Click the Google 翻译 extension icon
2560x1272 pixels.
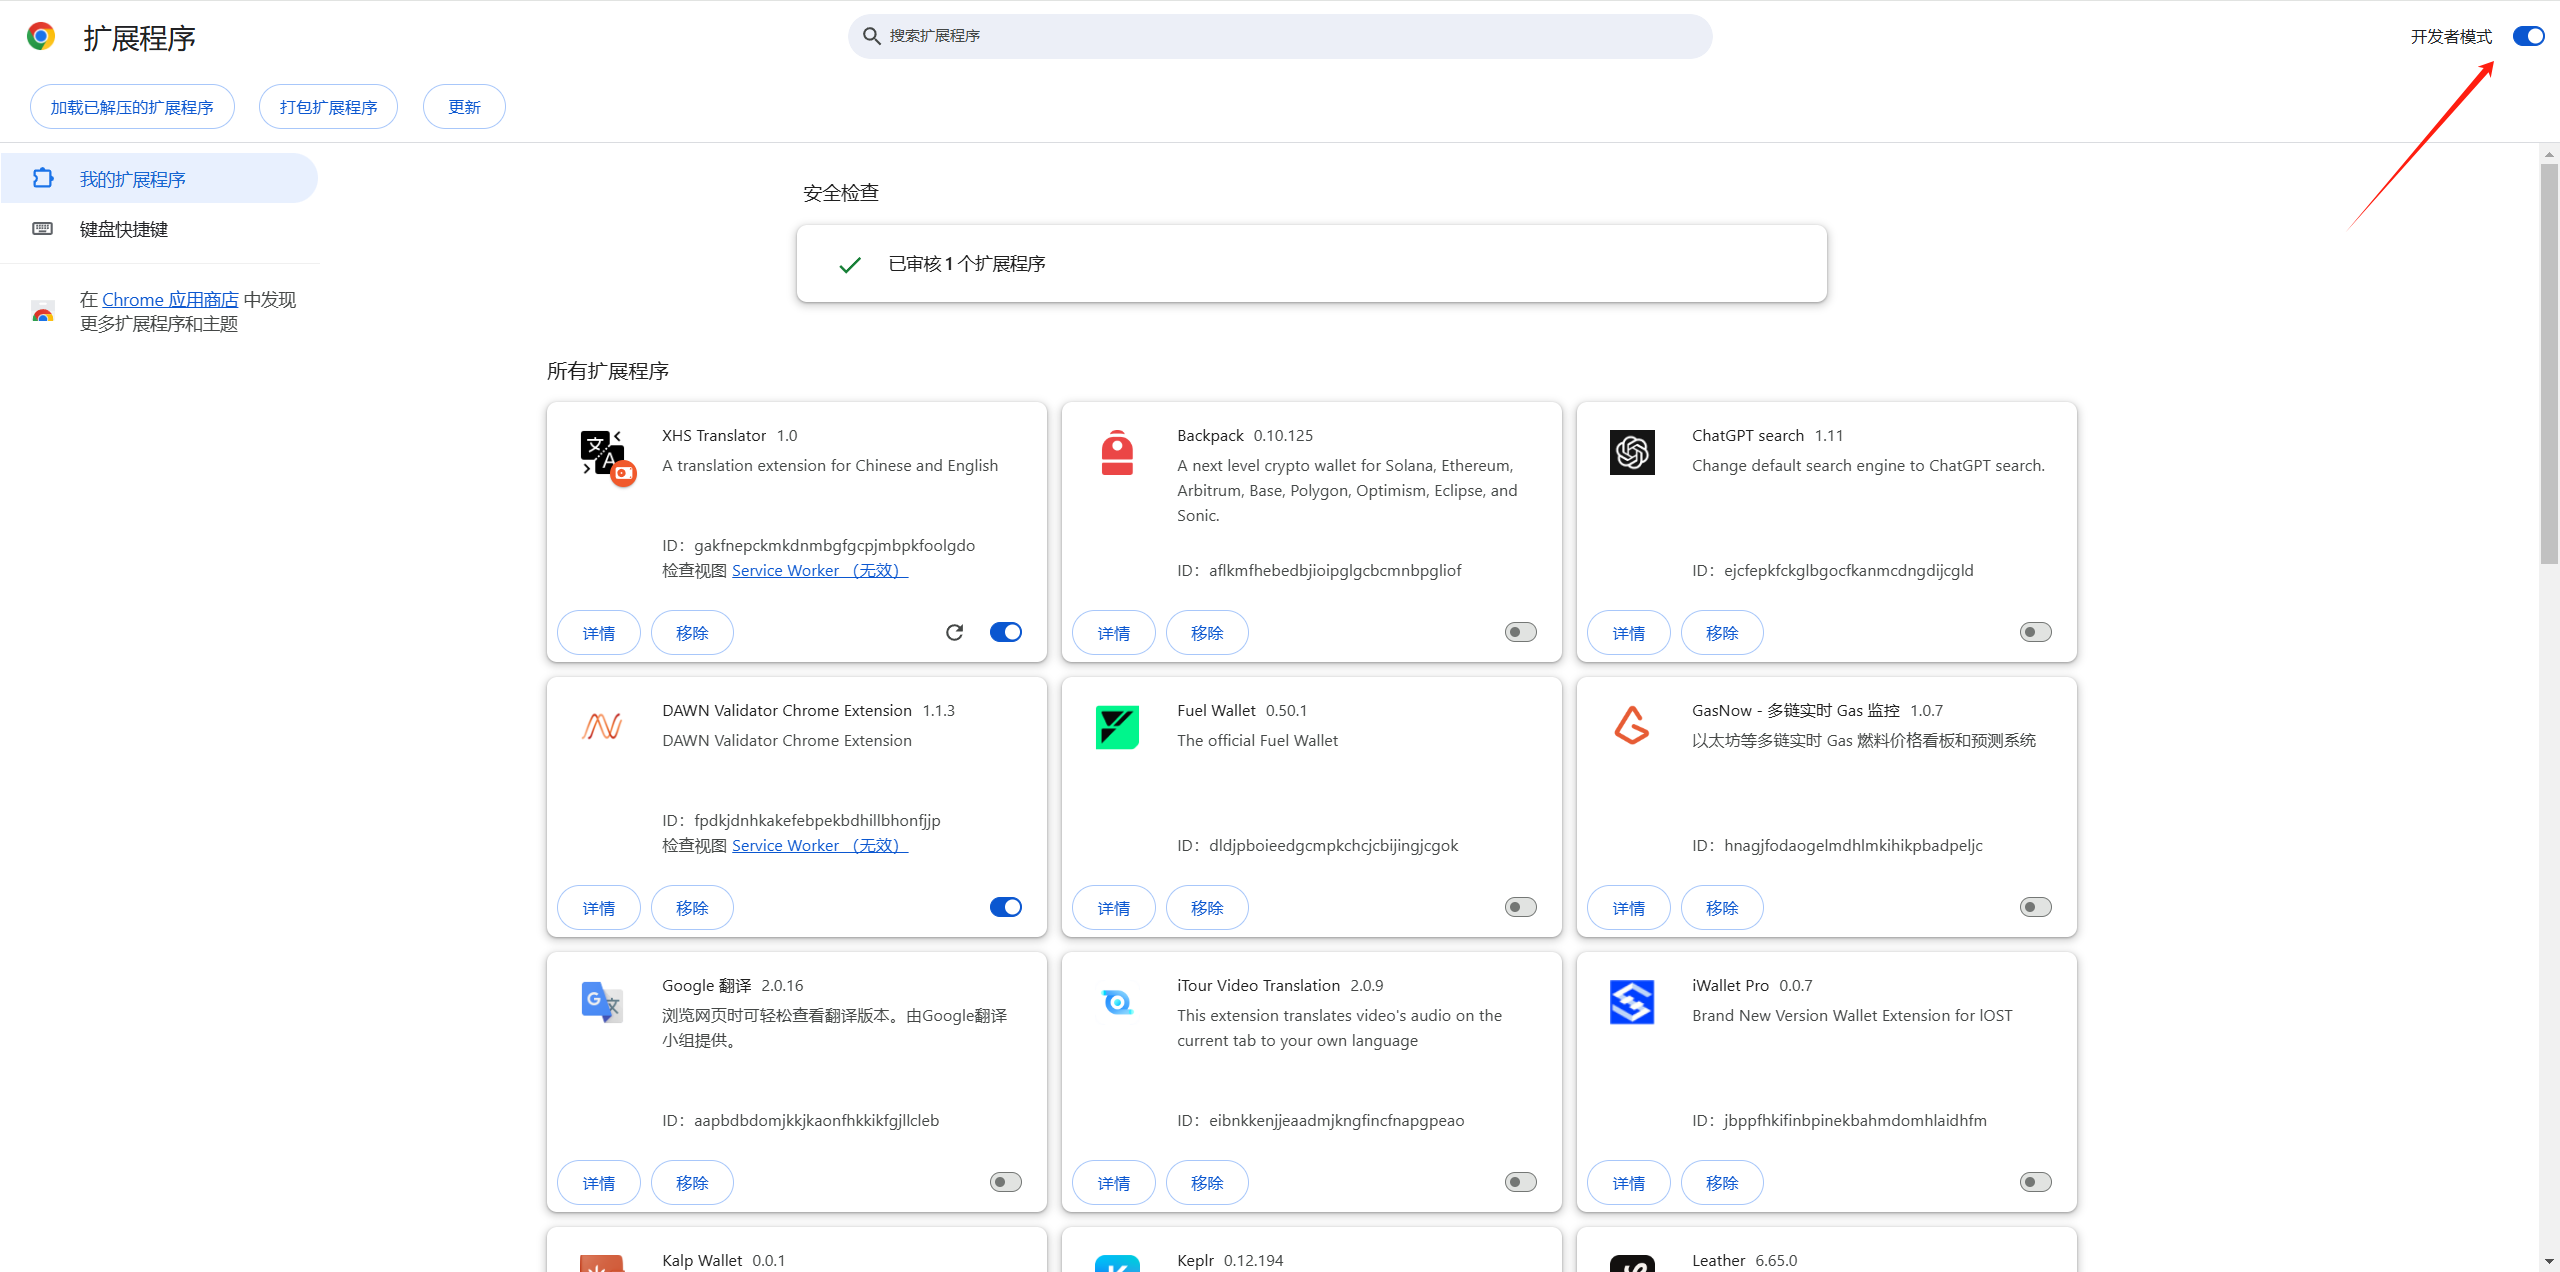(x=602, y=1001)
